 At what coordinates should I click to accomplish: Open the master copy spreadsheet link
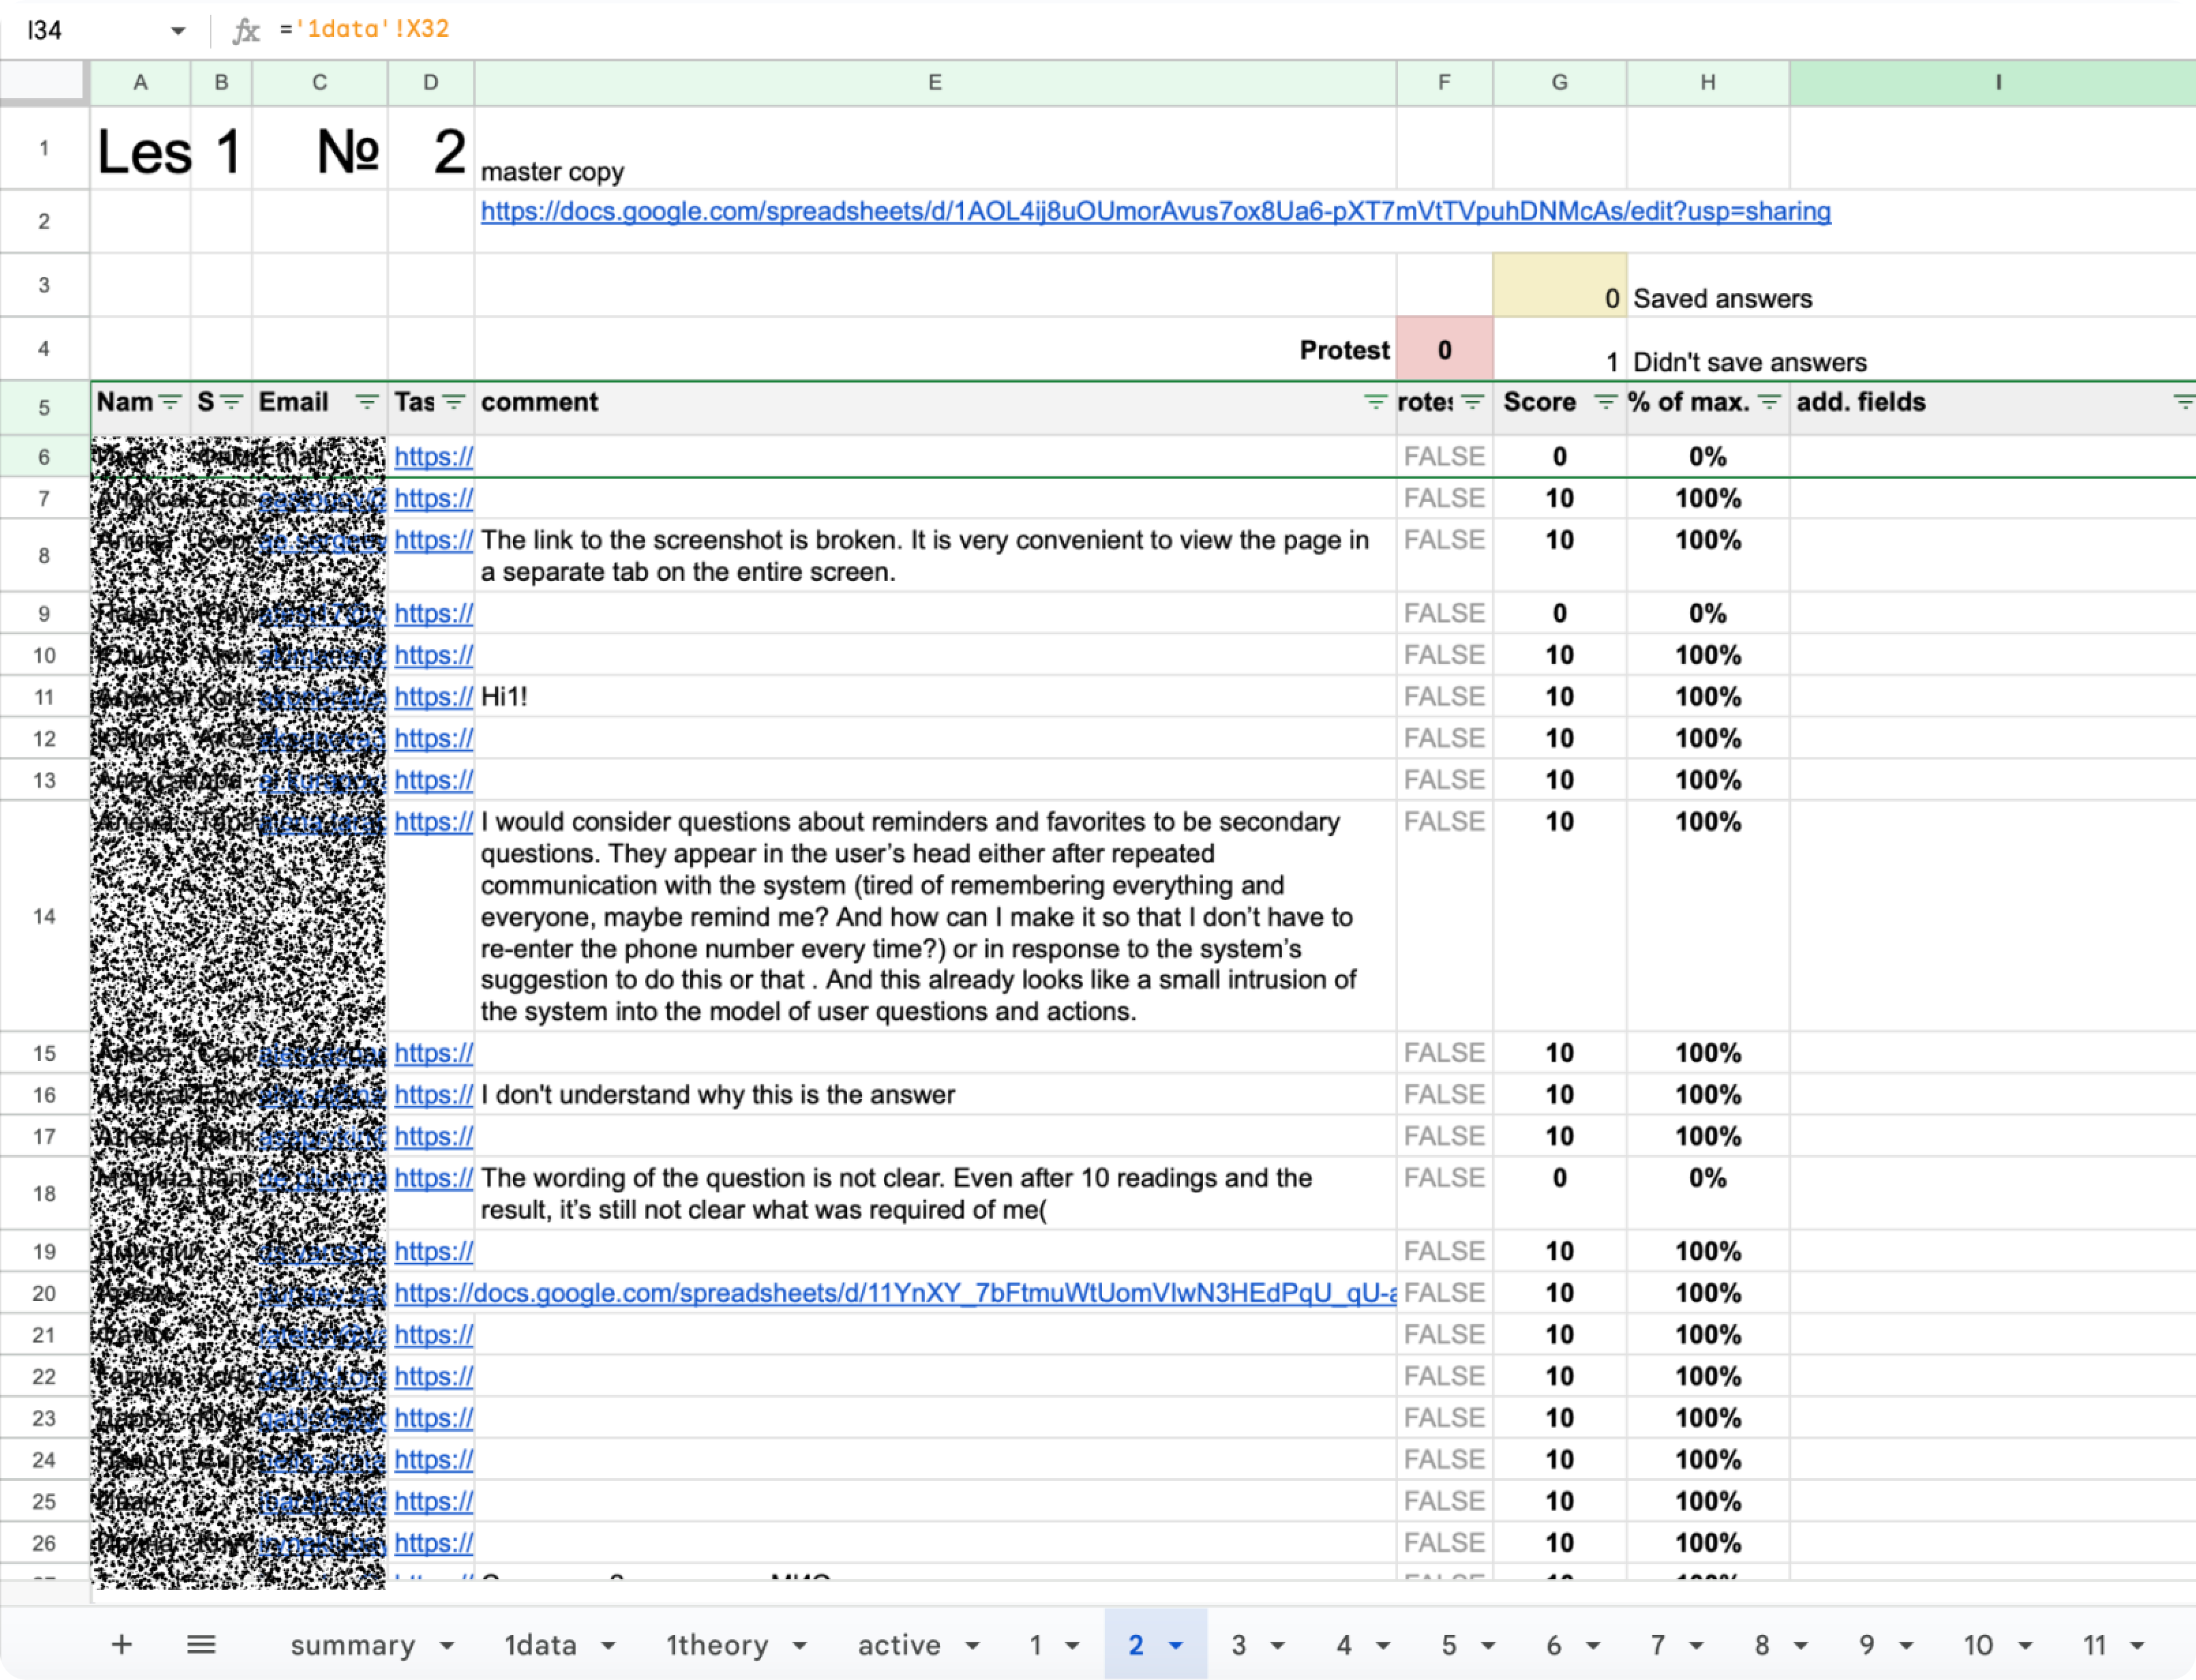(x=1156, y=212)
